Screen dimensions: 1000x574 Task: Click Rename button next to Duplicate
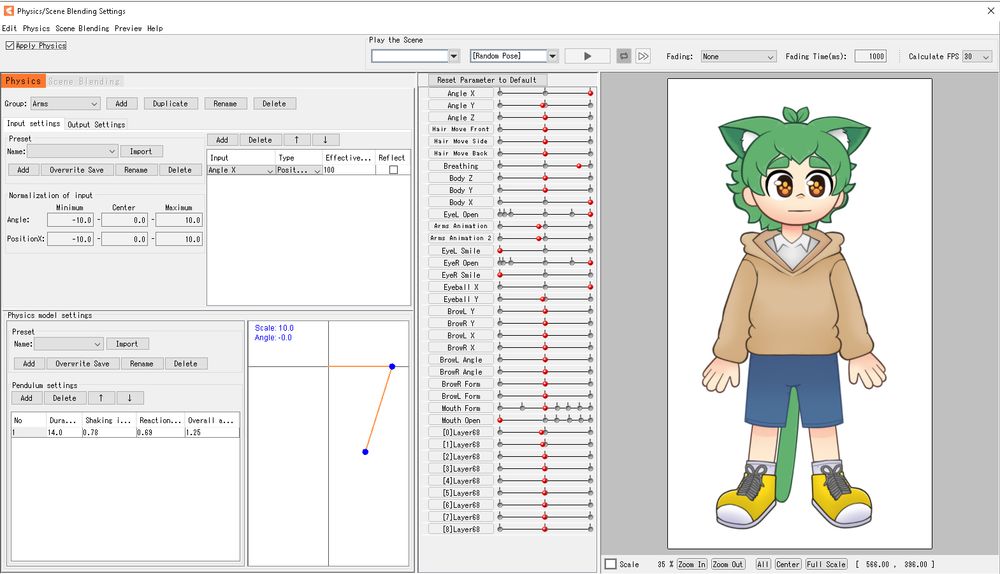[x=225, y=103]
